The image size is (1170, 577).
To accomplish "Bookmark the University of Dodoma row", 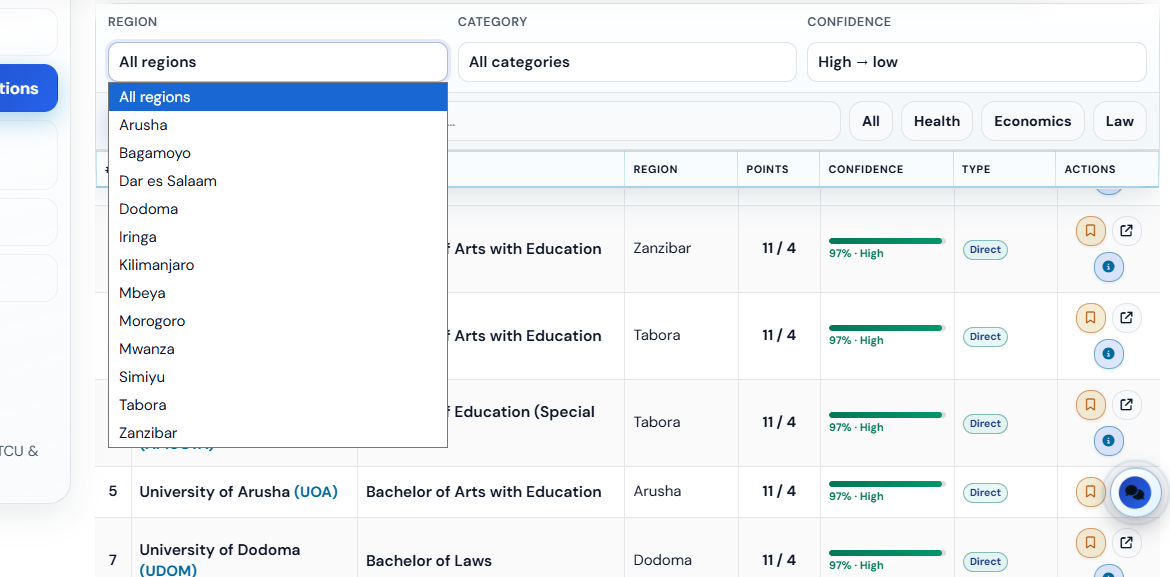I will [1090, 543].
